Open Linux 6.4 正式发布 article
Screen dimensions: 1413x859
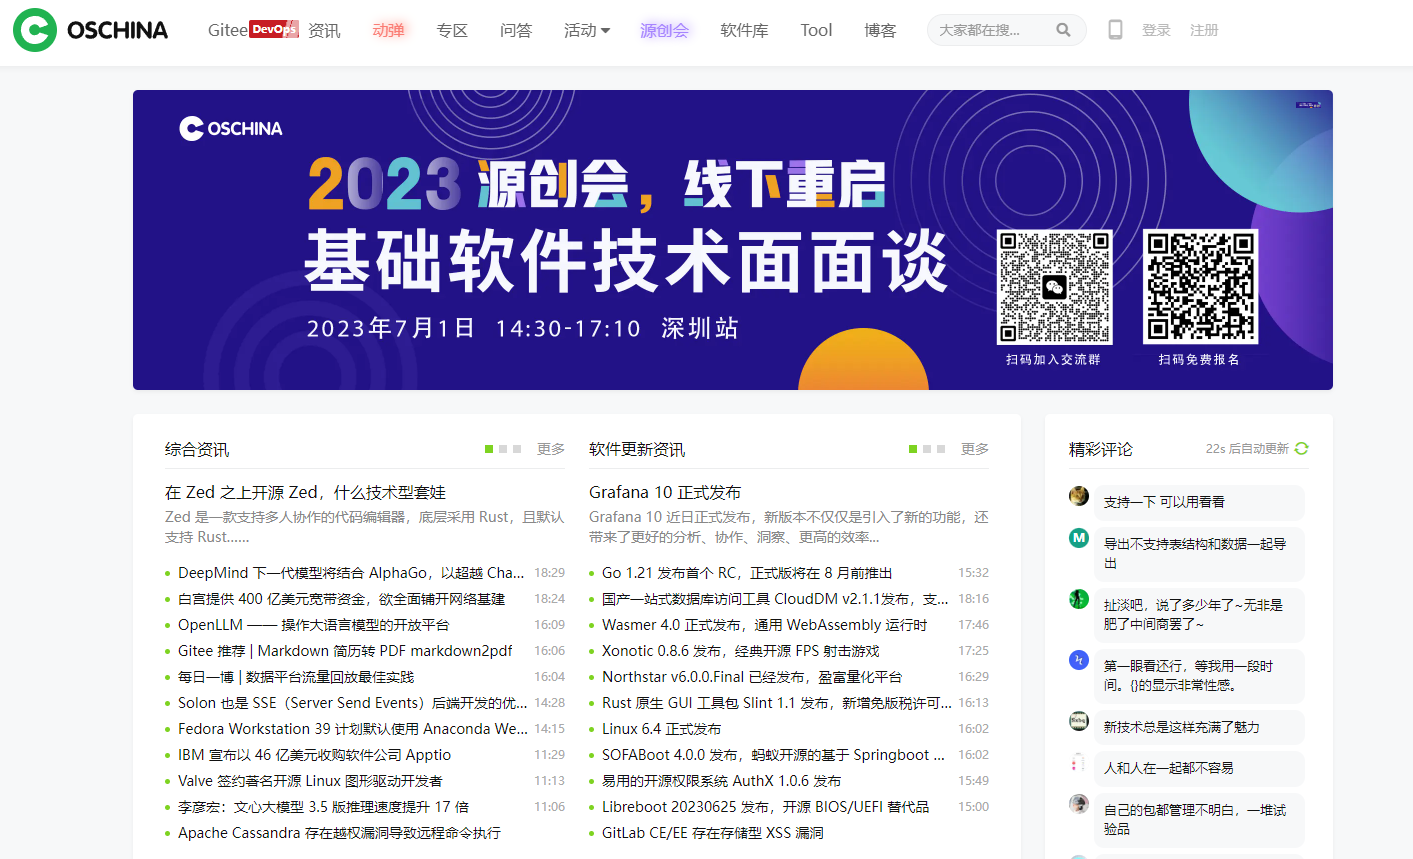click(x=661, y=729)
